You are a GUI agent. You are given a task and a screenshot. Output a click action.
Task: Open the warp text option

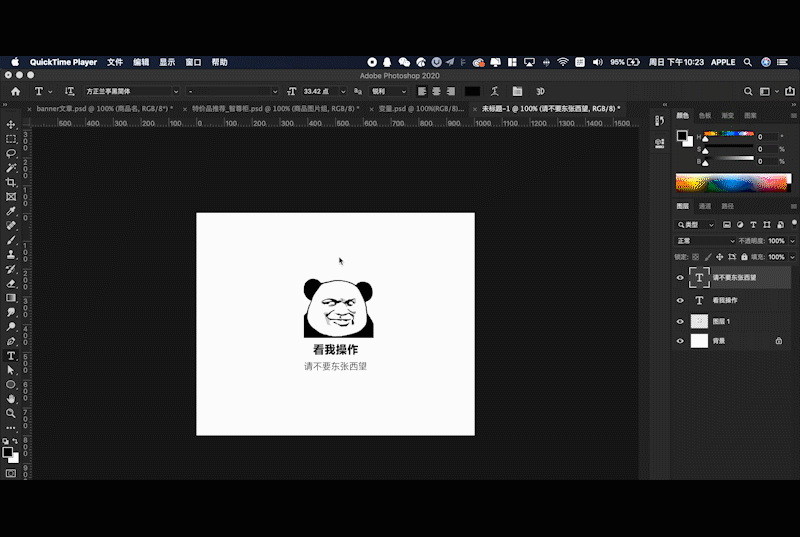coord(494,91)
